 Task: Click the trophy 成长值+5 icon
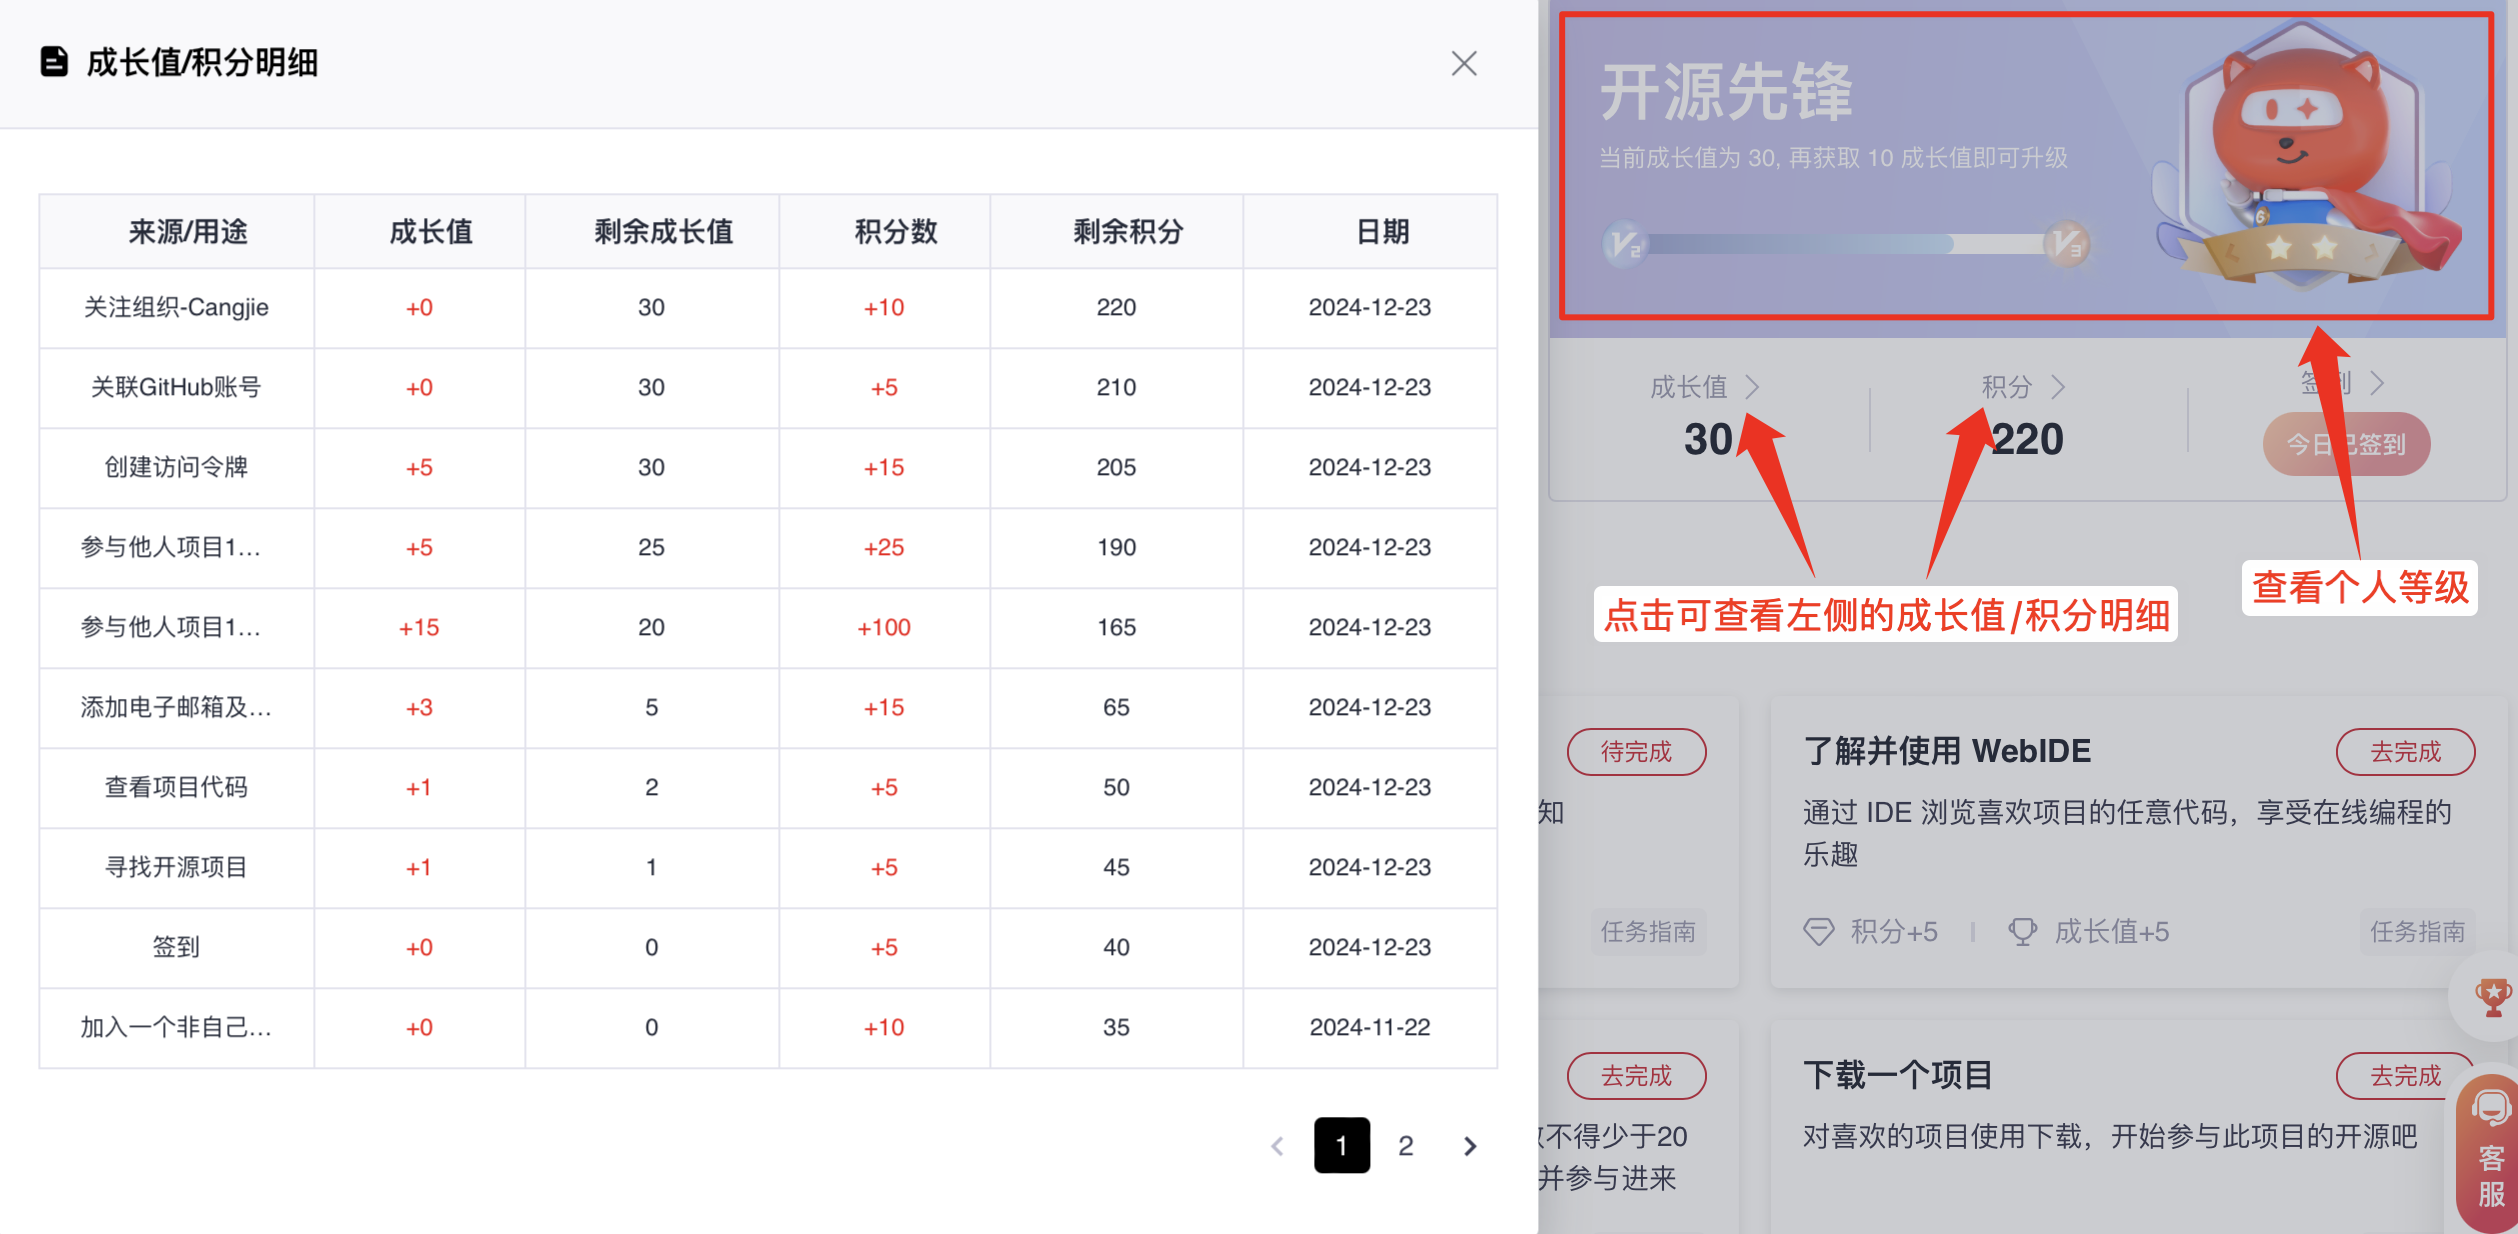(x=2022, y=932)
